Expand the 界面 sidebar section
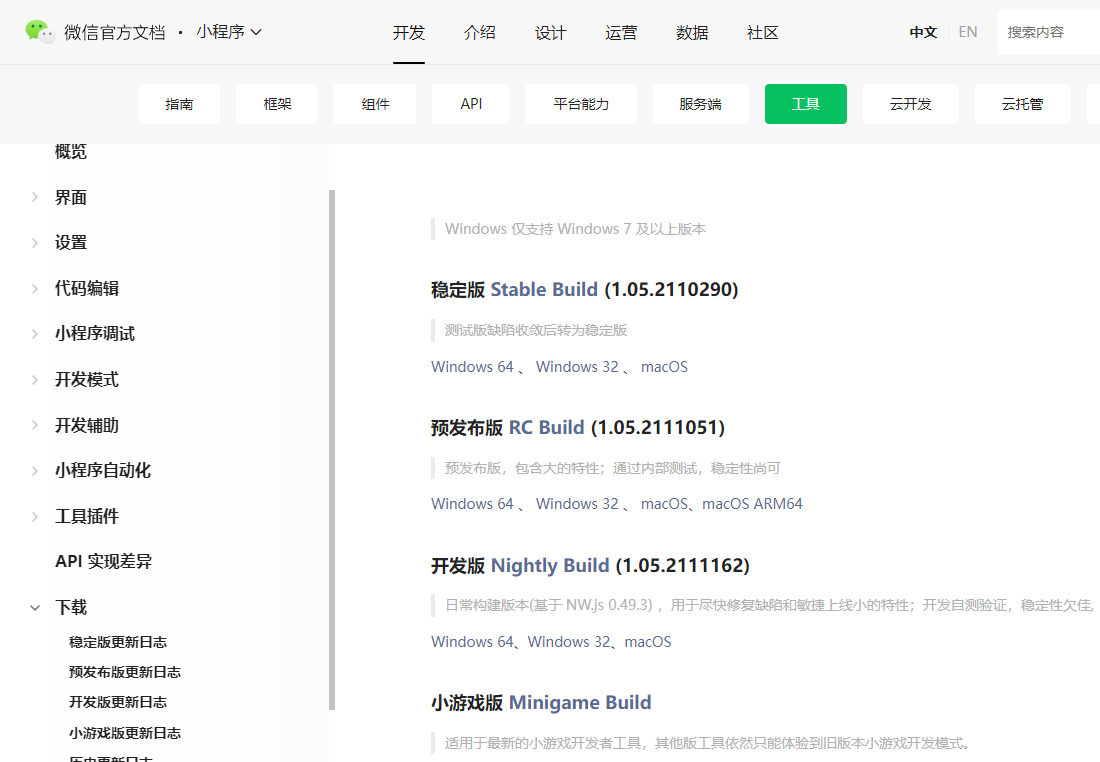 click(35, 198)
